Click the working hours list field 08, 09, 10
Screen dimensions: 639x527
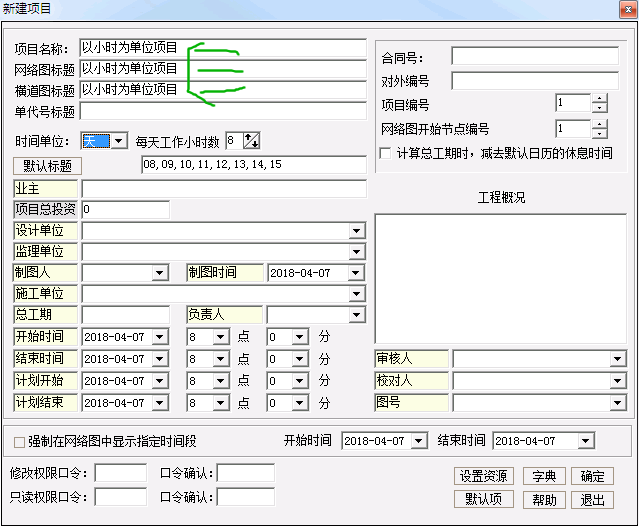click(254, 165)
